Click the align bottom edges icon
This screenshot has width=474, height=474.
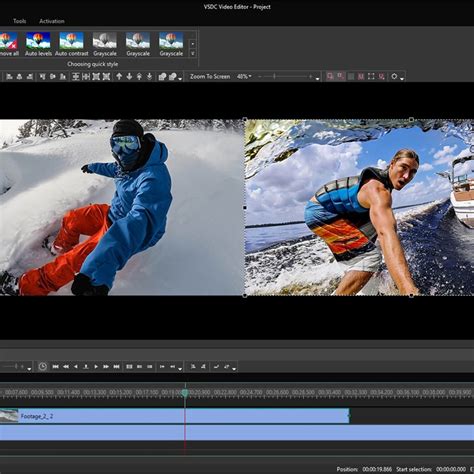(x=63, y=77)
